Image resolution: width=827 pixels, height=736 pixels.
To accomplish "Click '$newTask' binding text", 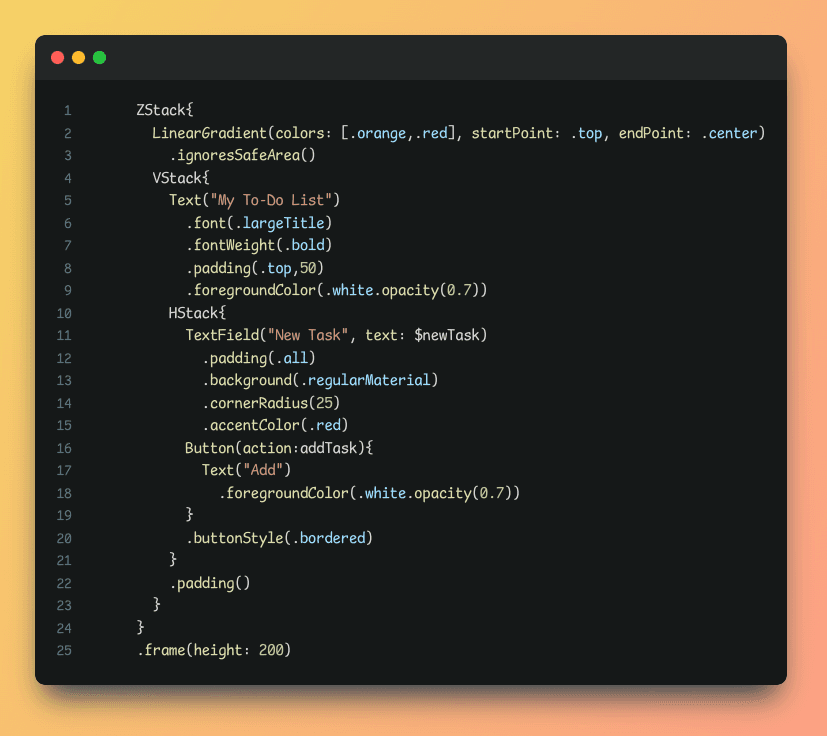I will [446, 335].
